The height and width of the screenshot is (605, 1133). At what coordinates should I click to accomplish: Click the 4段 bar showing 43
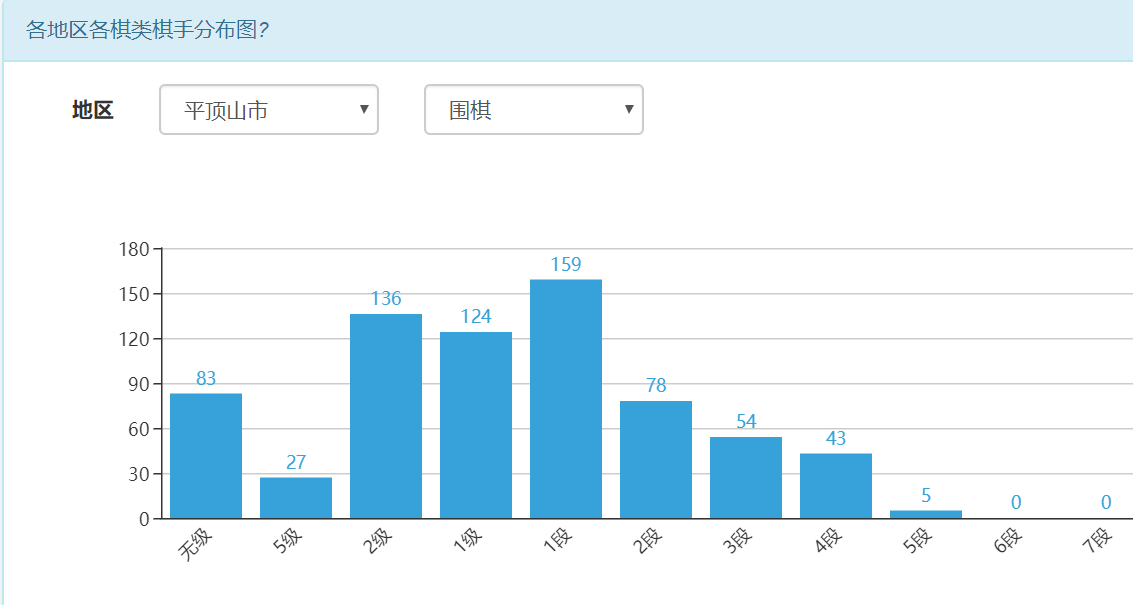[836, 486]
